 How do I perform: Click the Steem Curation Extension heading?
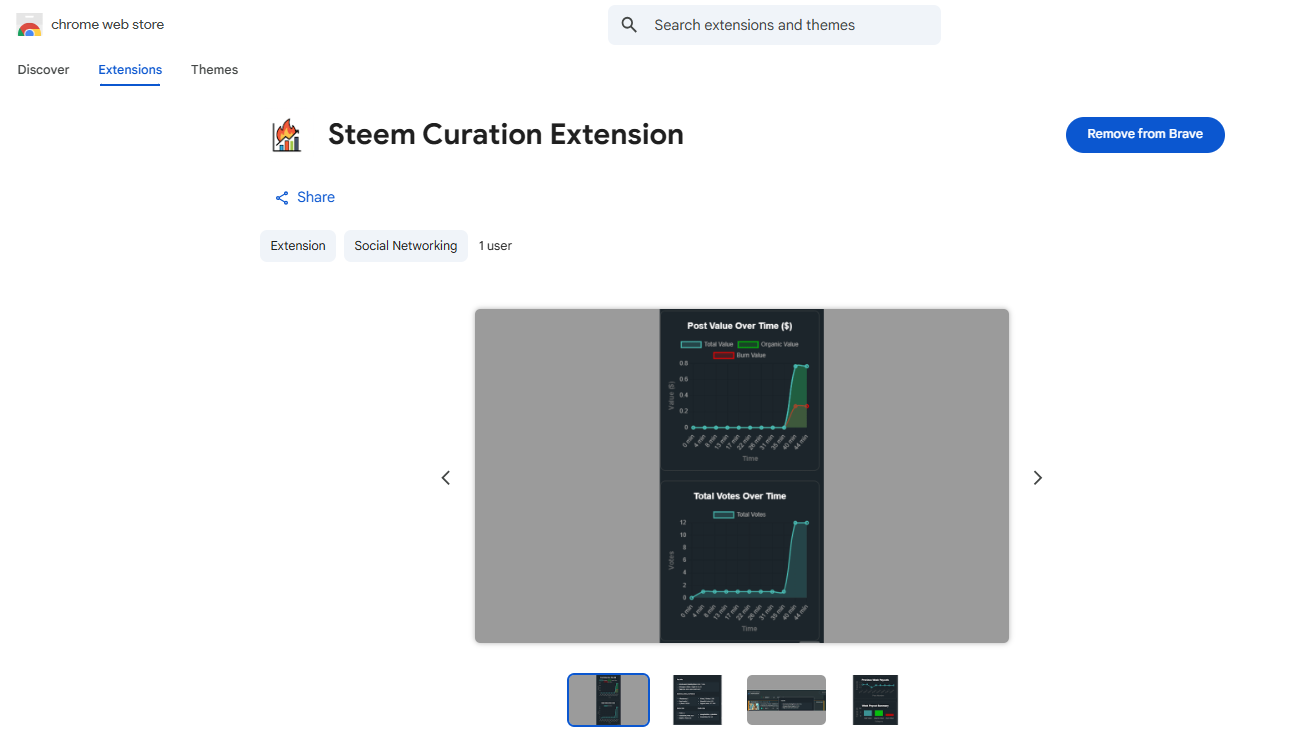tap(506, 135)
